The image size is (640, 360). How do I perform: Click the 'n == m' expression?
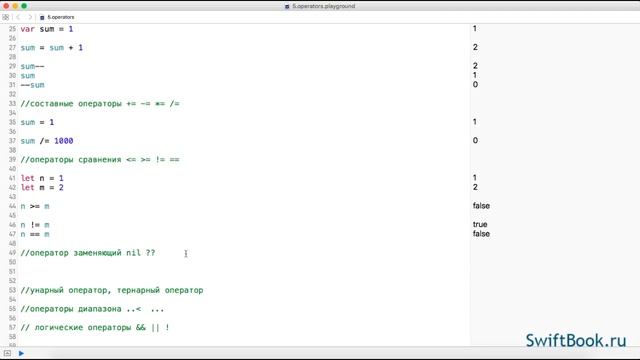(35, 234)
